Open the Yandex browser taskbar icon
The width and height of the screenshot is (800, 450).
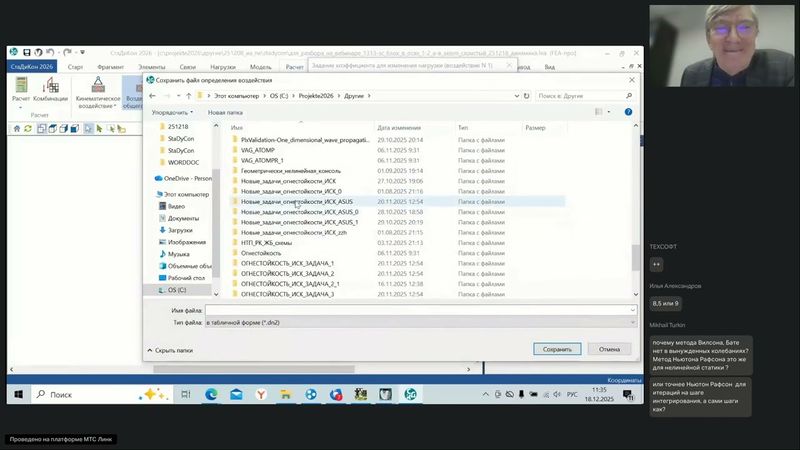click(261, 395)
